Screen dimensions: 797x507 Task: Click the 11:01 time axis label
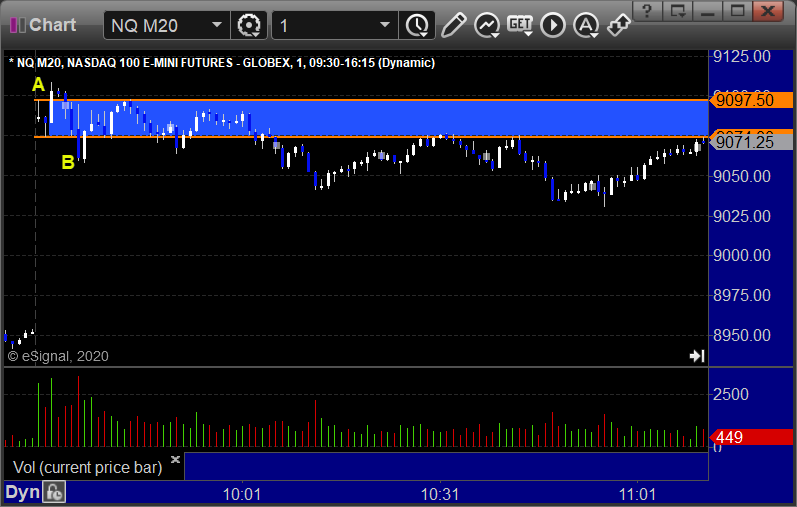637,494
